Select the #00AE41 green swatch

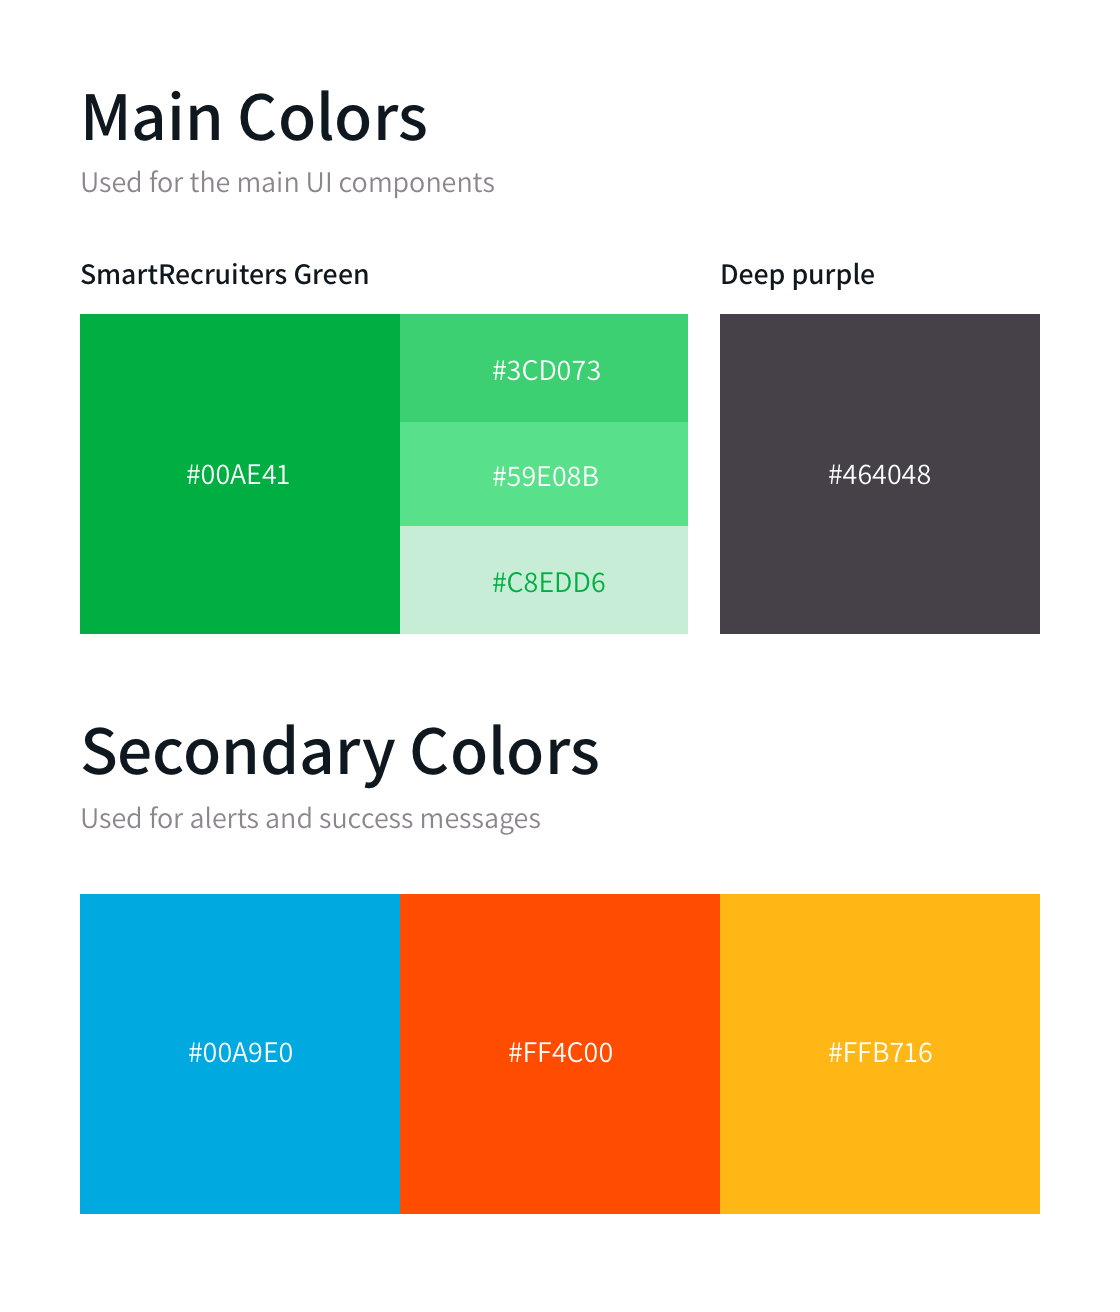(240, 474)
